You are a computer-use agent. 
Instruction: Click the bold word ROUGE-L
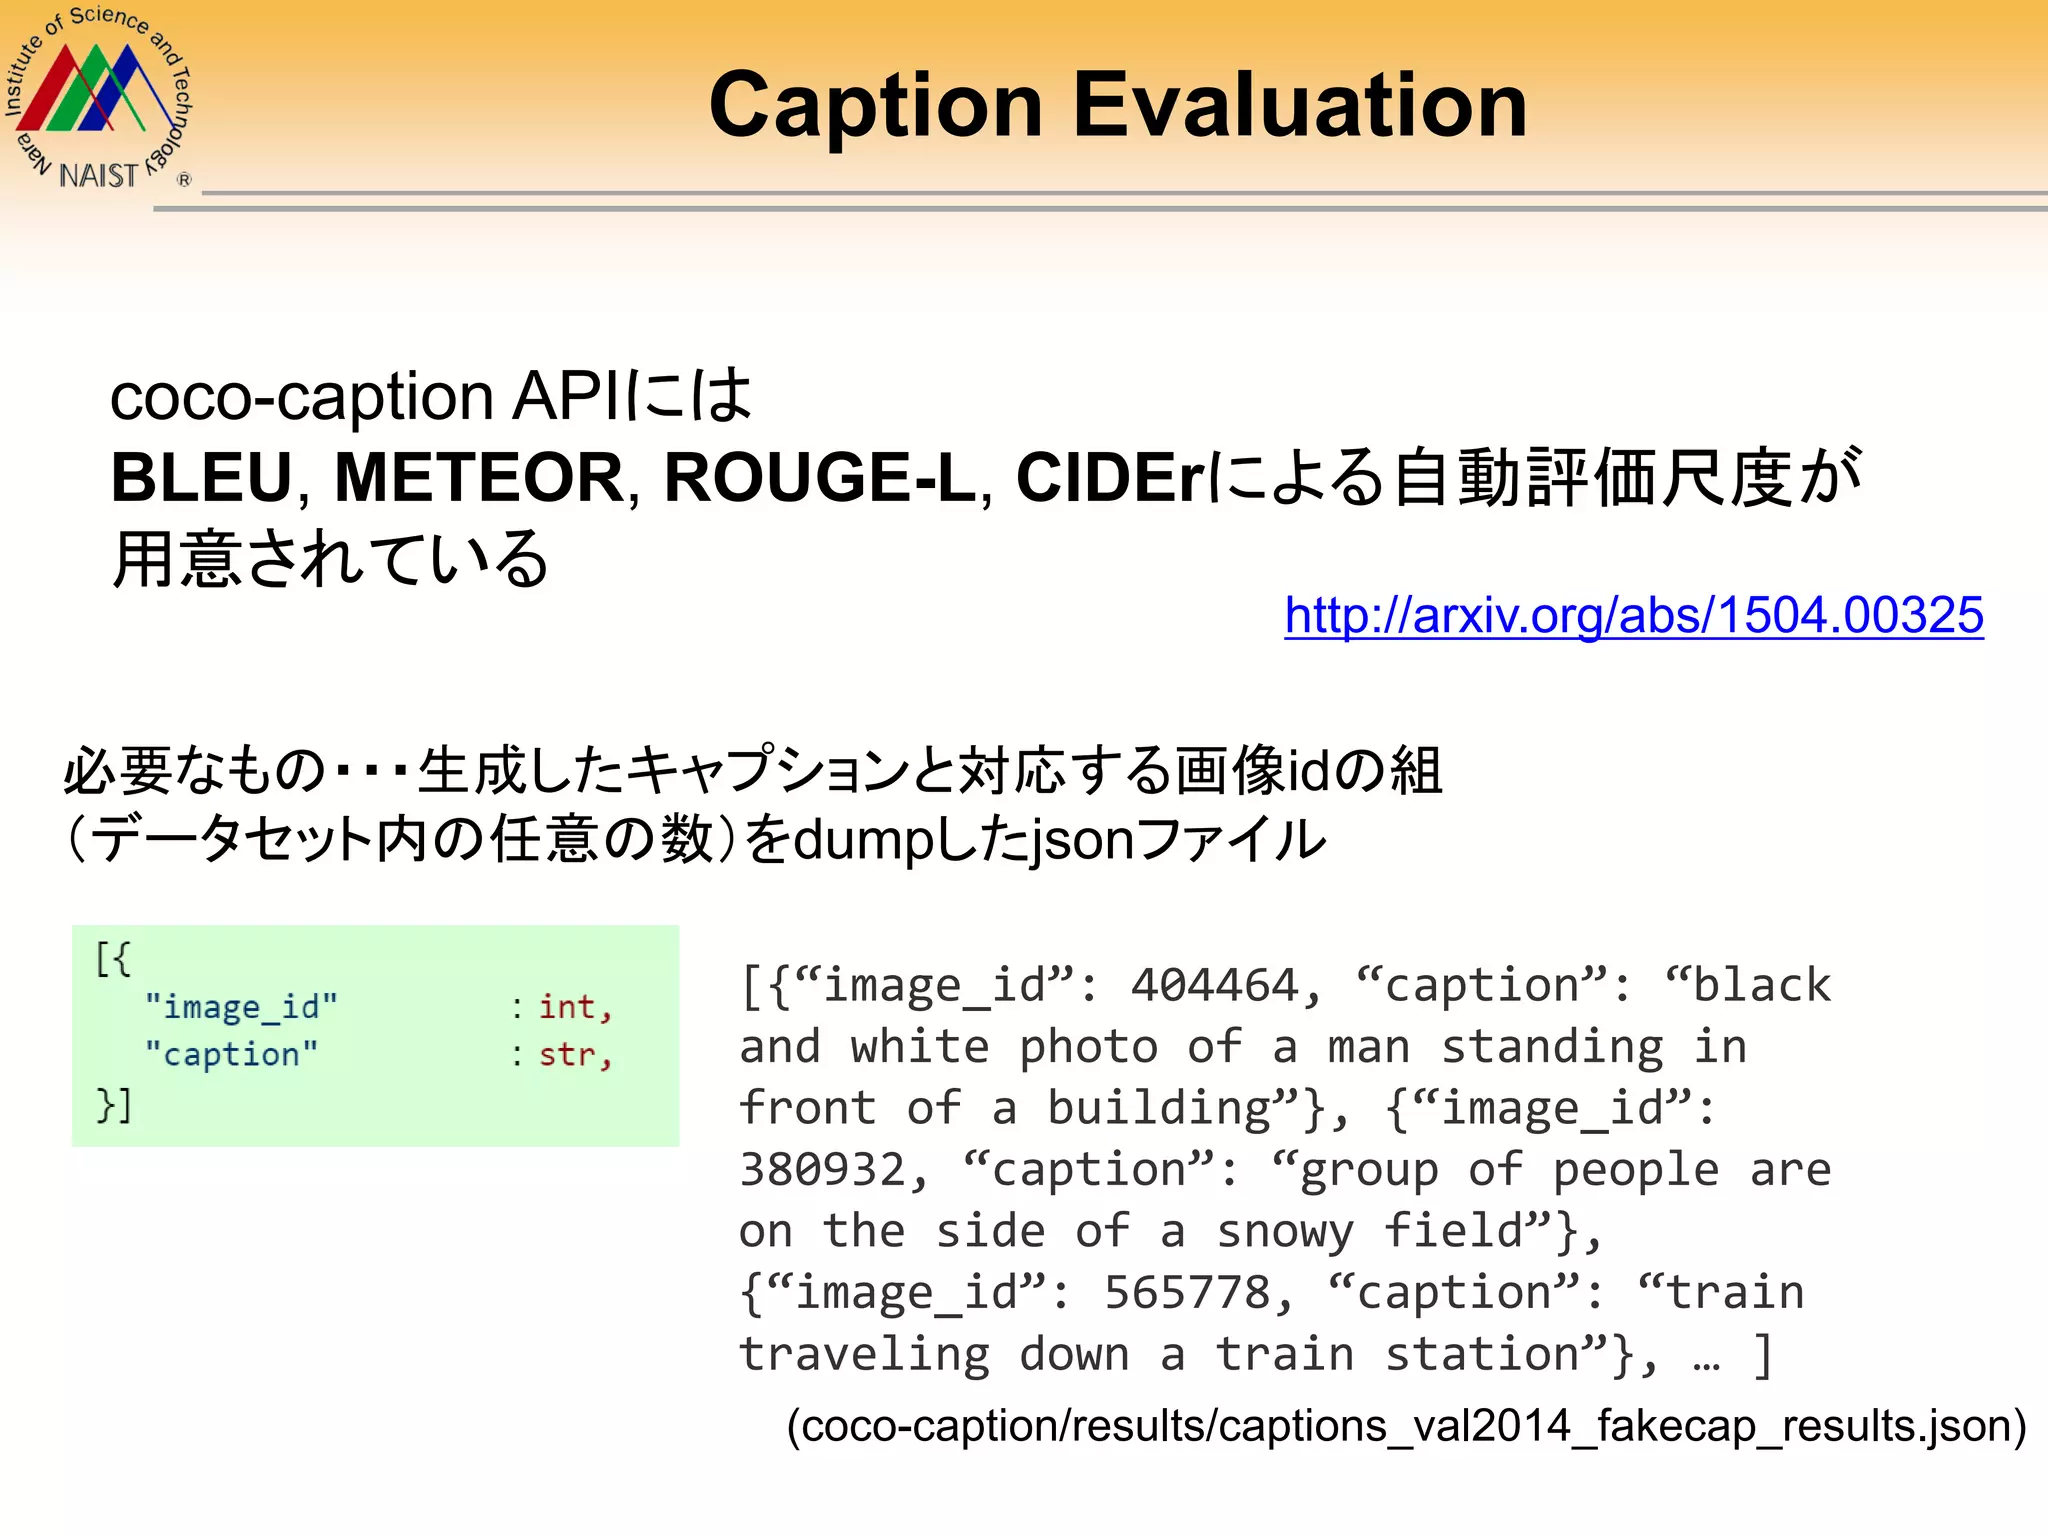click(820, 477)
